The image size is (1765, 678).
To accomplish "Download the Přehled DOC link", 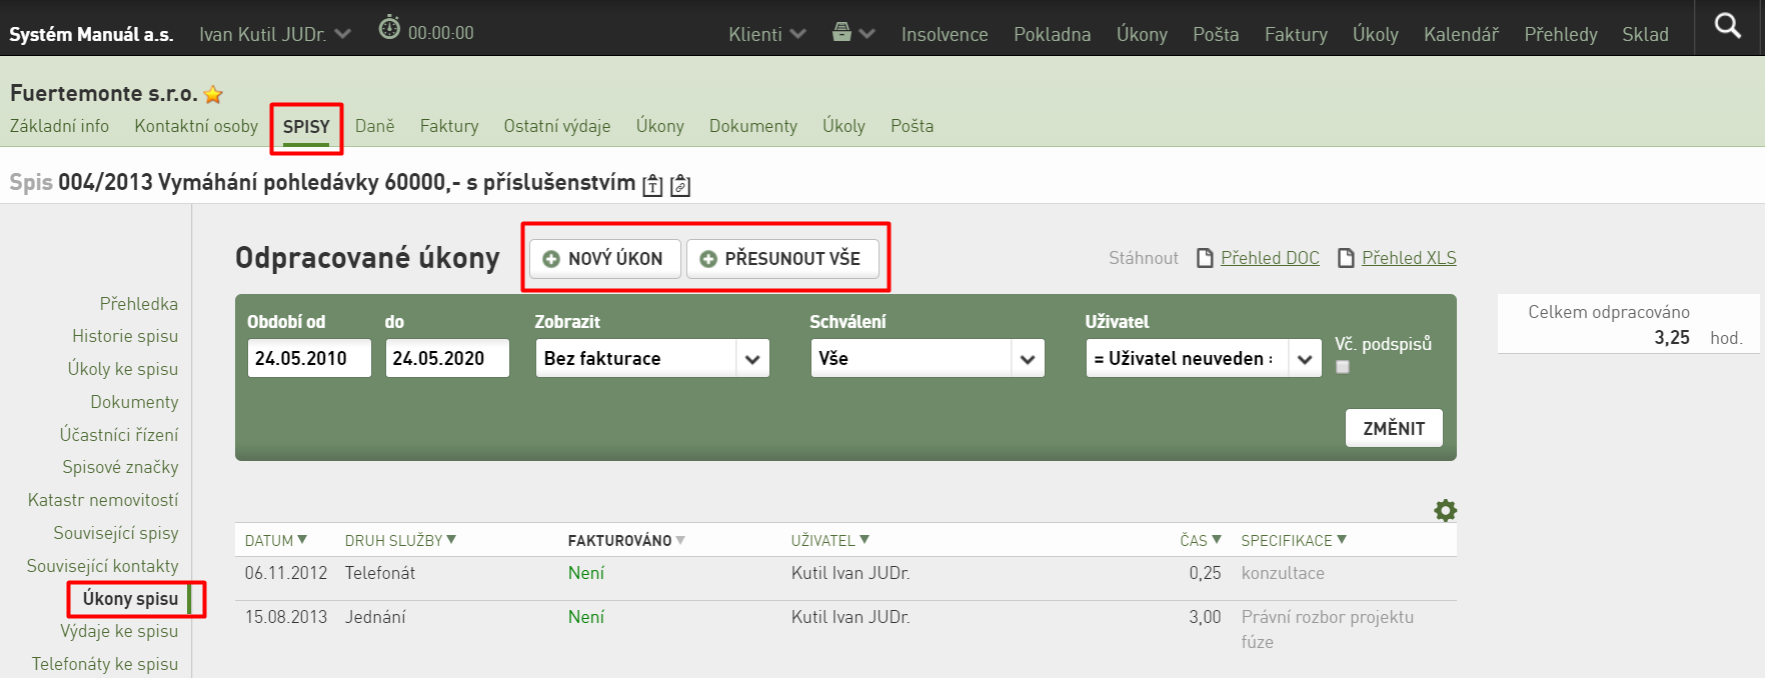I will (x=1270, y=258).
